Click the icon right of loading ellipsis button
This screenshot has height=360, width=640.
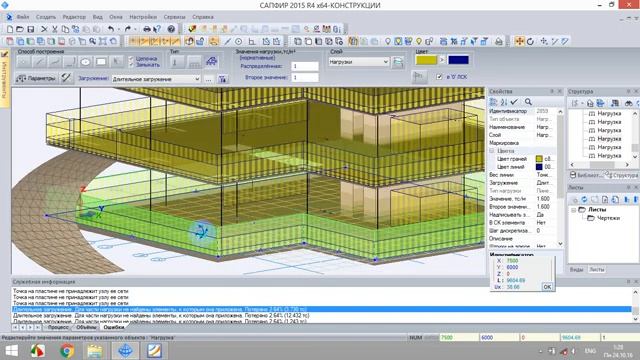222,79
